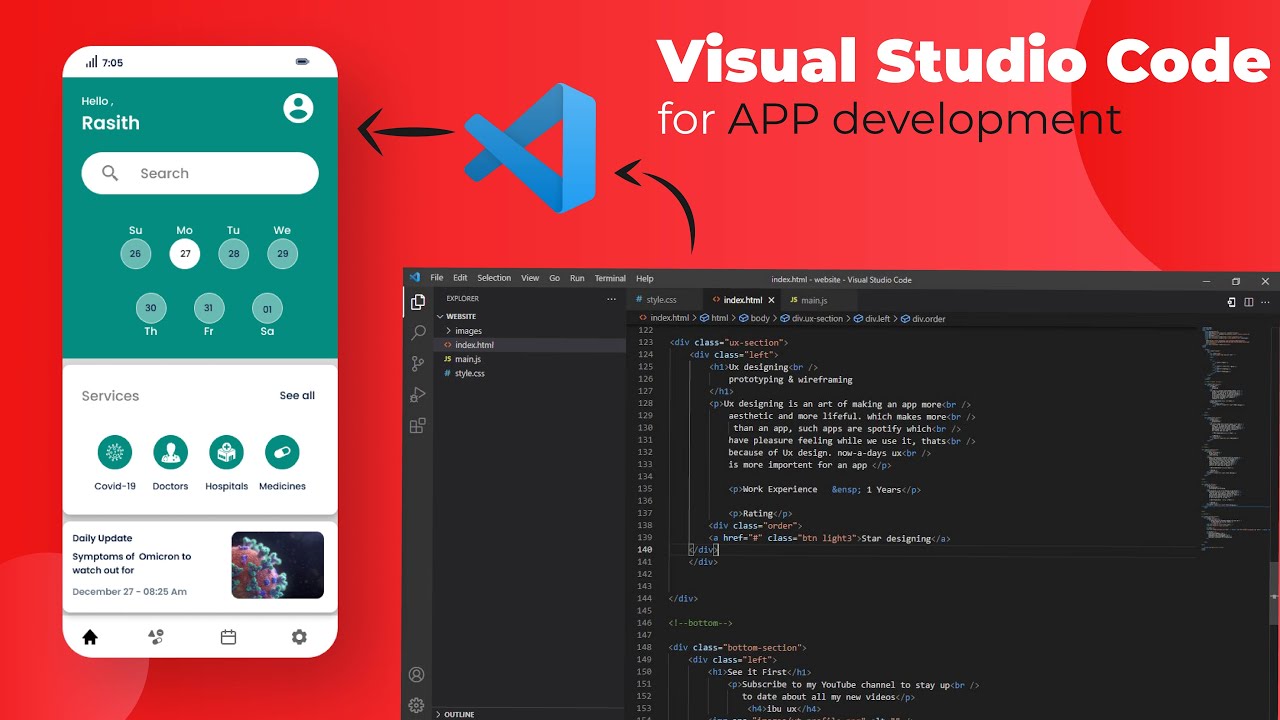Open the Manage gear in VS Code
This screenshot has height=720, width=1280.
pyautogui.click(x=417, y=705)
